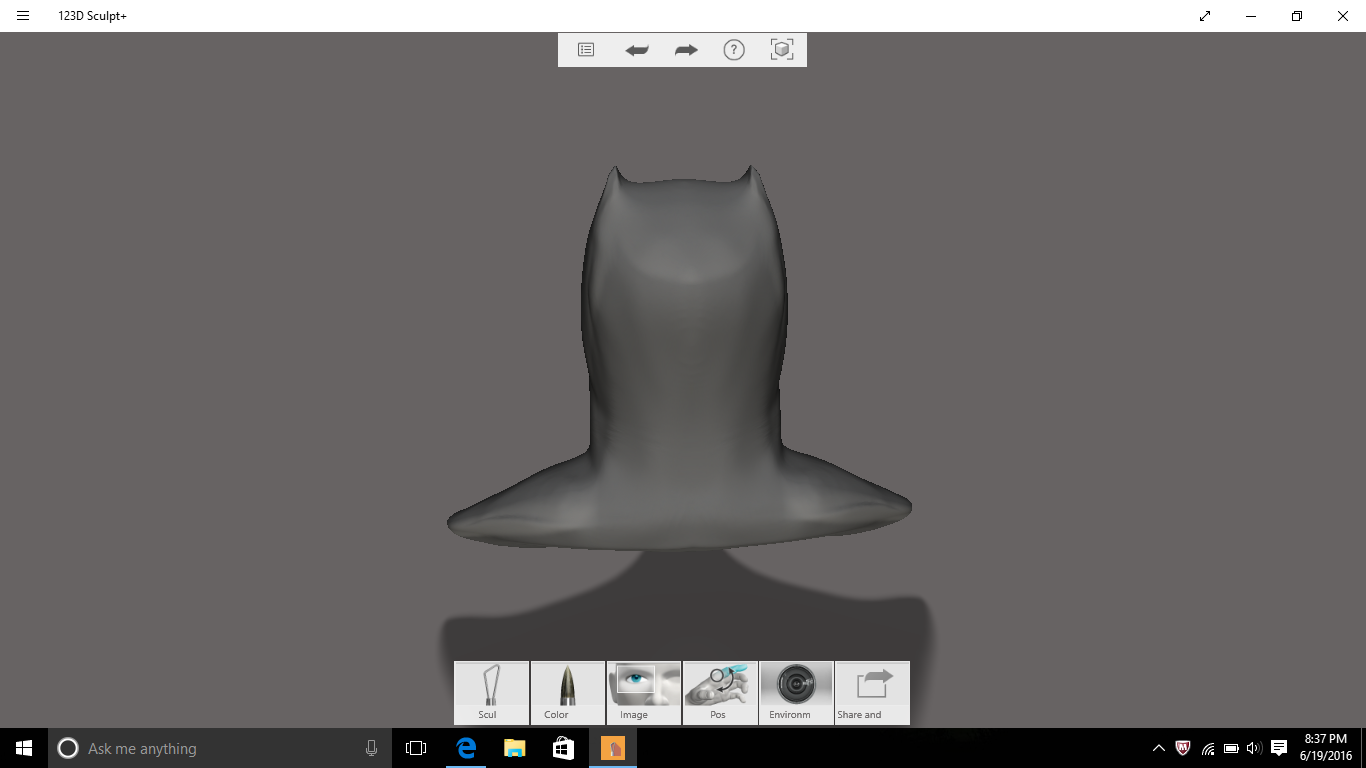The image size is (1366, 768).
Task: Reset view with the cube frame icon
Action: tap(782, 50)
